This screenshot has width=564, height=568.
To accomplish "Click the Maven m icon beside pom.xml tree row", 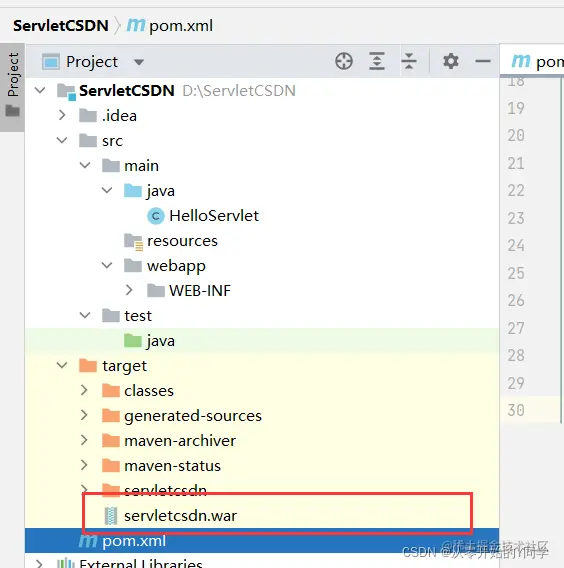I will pos(88,541).
